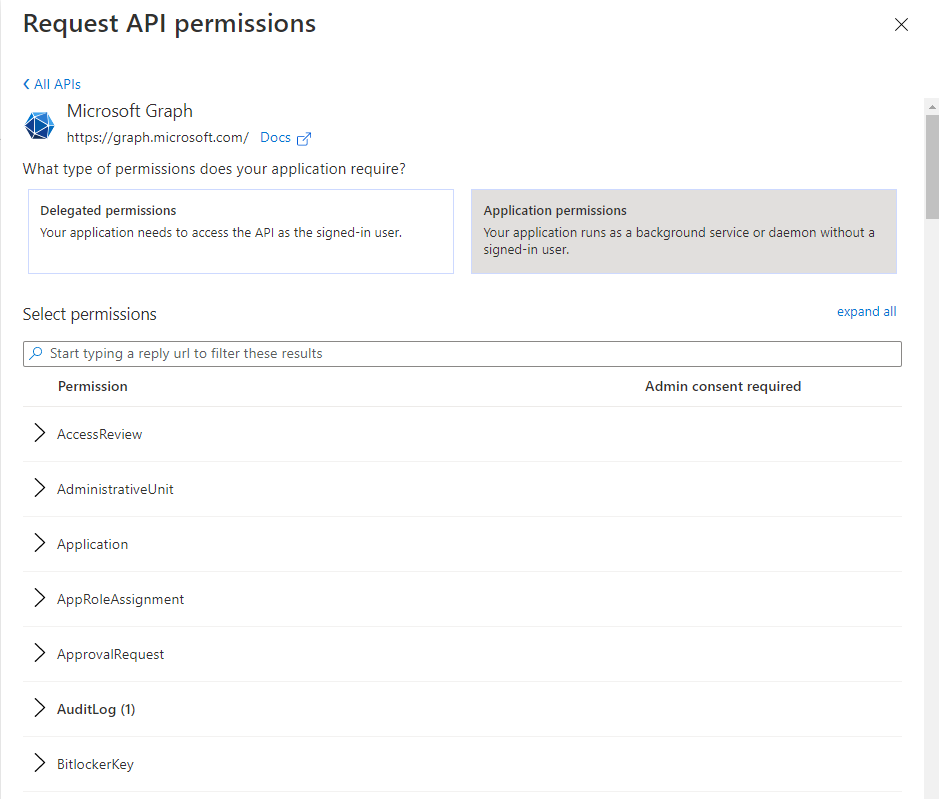
Task: Click the AppRoleAssignment row label
Action: [x=120, y=600]
